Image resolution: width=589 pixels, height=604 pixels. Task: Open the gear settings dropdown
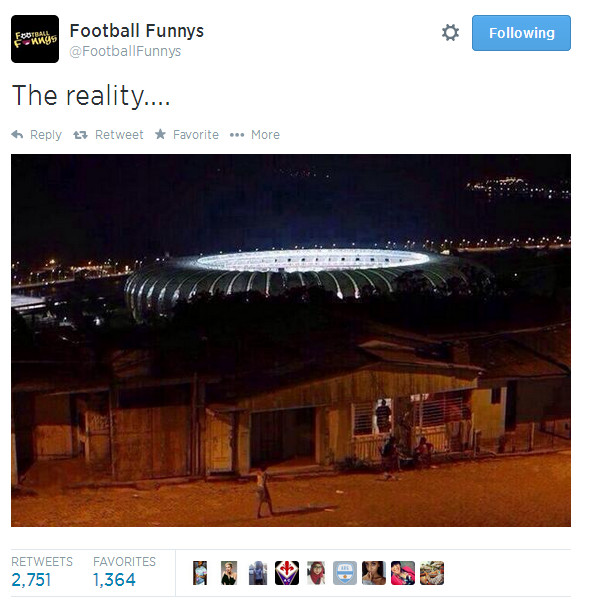click(x=450, y=33)
